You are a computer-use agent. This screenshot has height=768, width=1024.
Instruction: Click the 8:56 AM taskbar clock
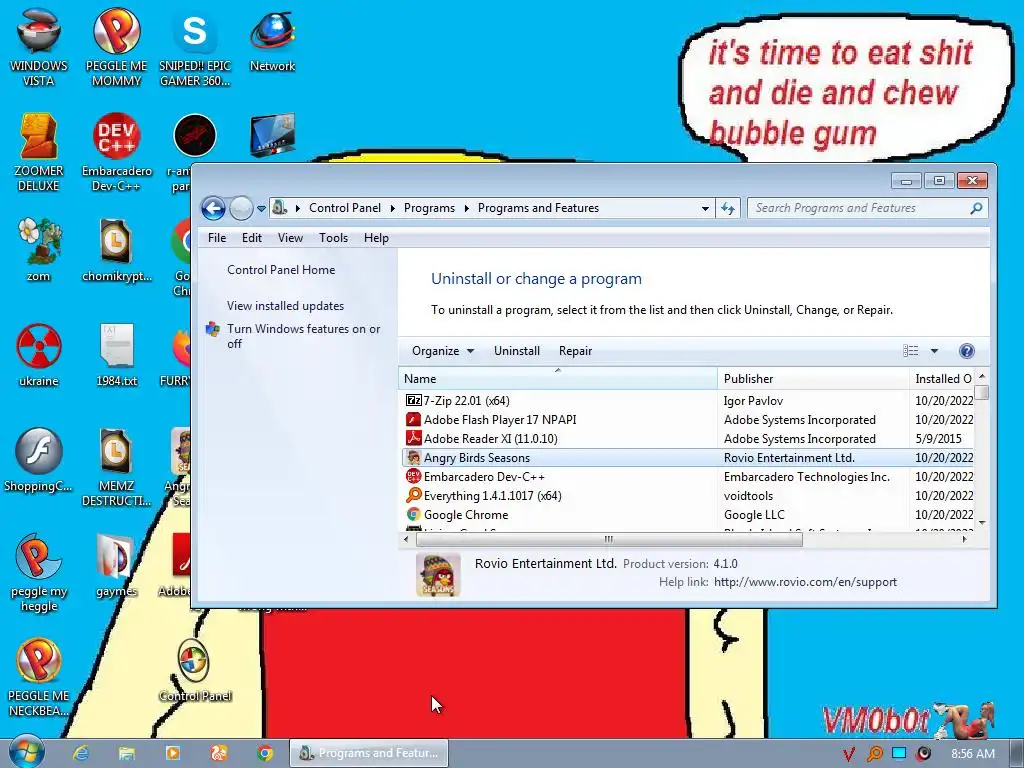(x=972, y=754)
